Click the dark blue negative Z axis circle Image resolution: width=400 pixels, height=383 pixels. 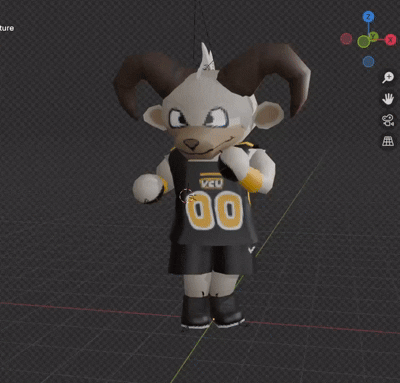click(x=368, y=61)
